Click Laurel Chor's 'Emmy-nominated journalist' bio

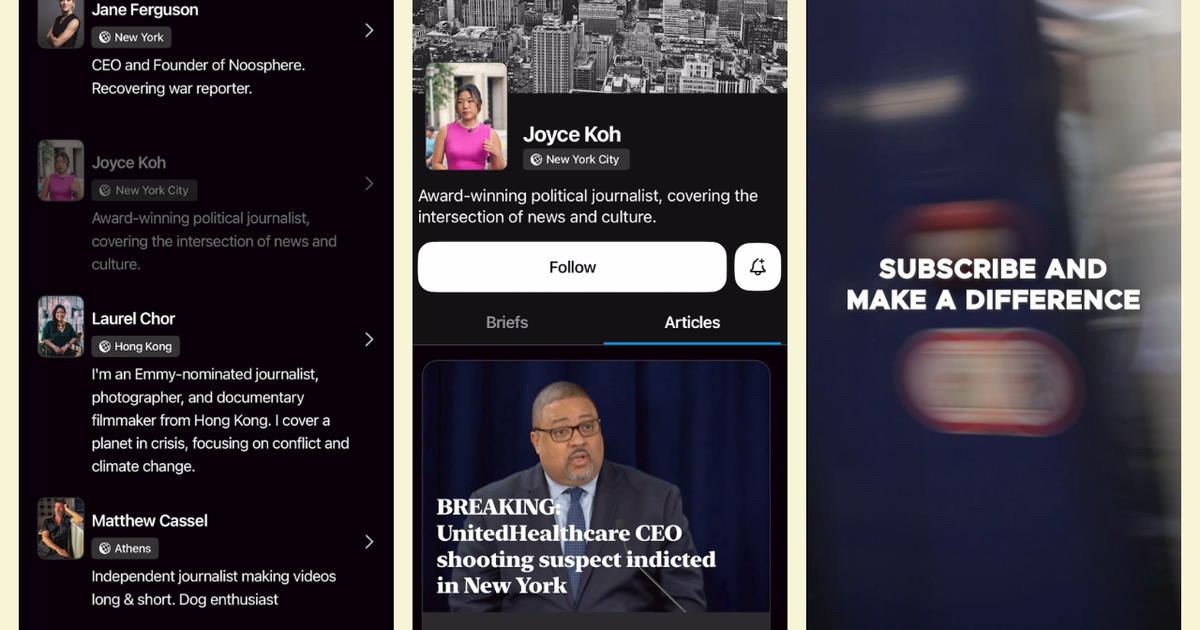point(221,420)
